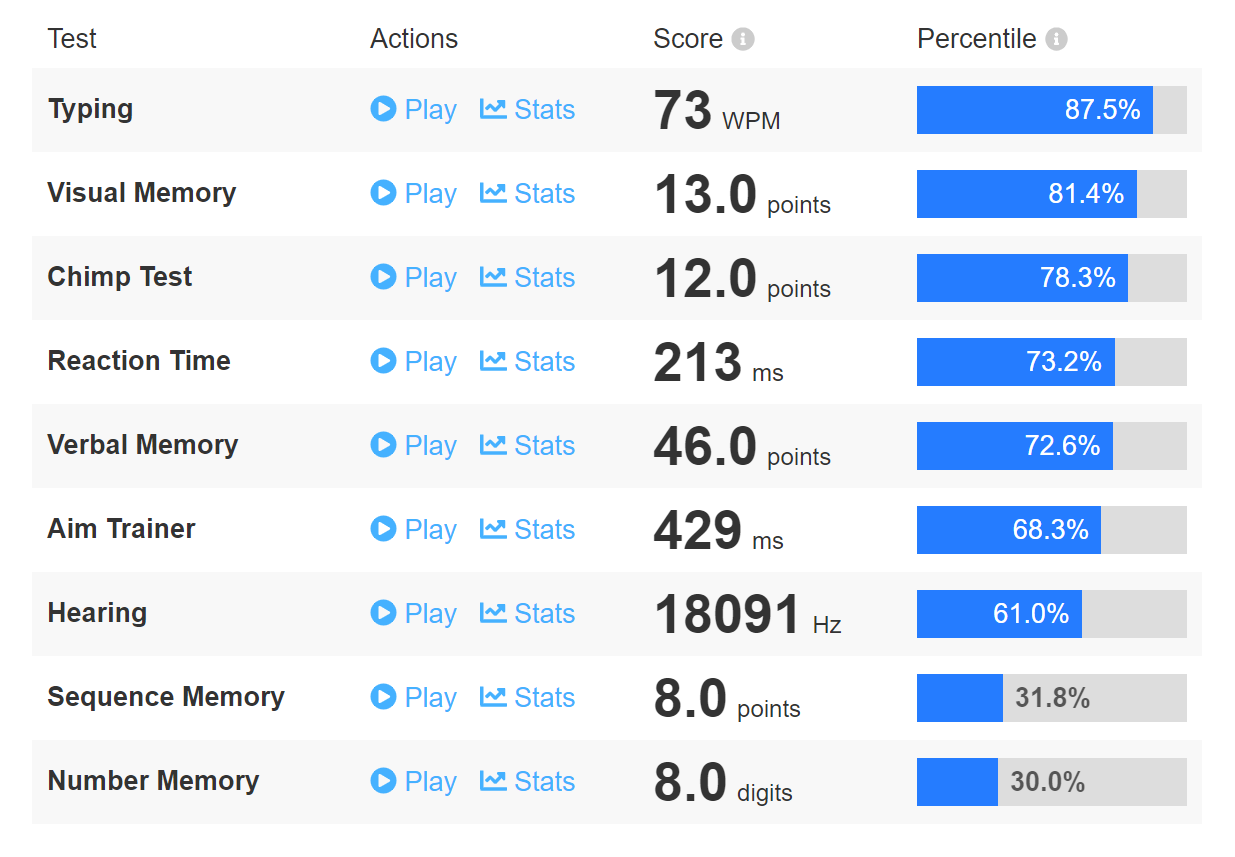Screen dimensions: 1235x857
Task: Click the Stats chart icon for Reaction Time
Action: point(493,361)
